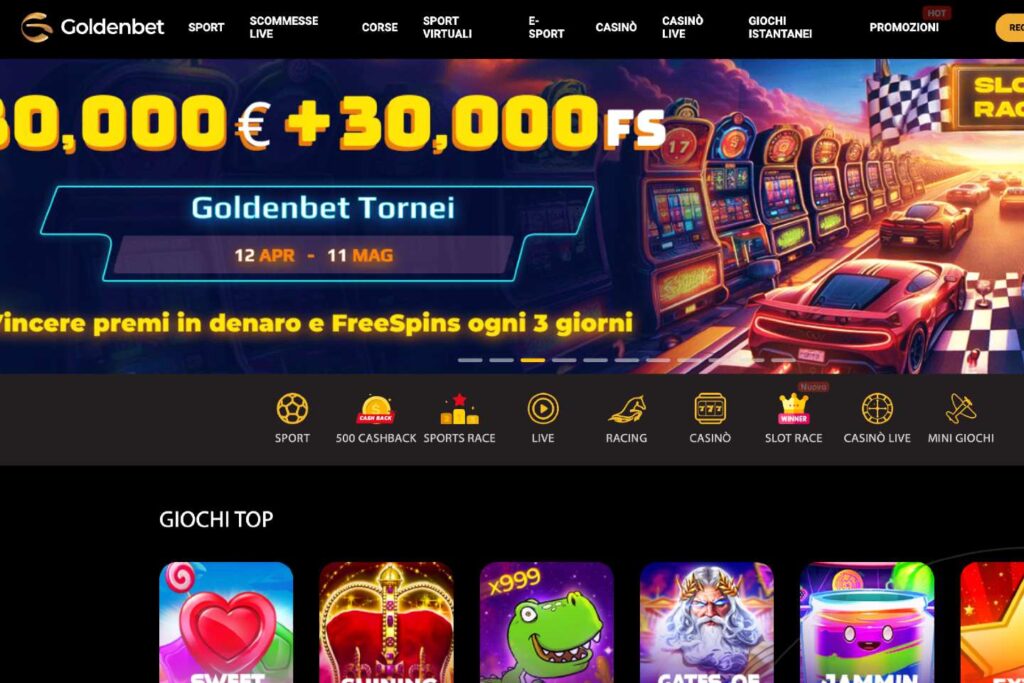Open the E-Sport menu item
Image resolution: width=1024 pixels, height=683 pixels.
(546, 27)
